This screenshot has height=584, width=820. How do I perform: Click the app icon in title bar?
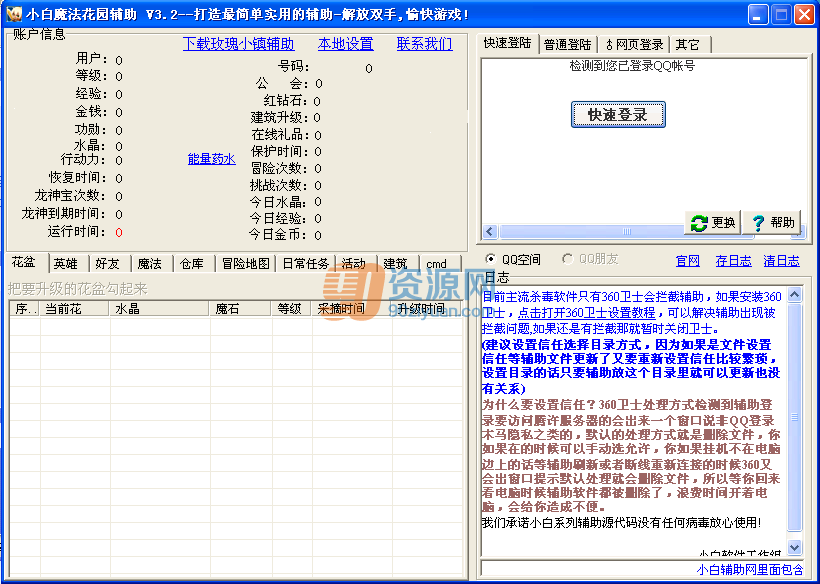(13, 14)
